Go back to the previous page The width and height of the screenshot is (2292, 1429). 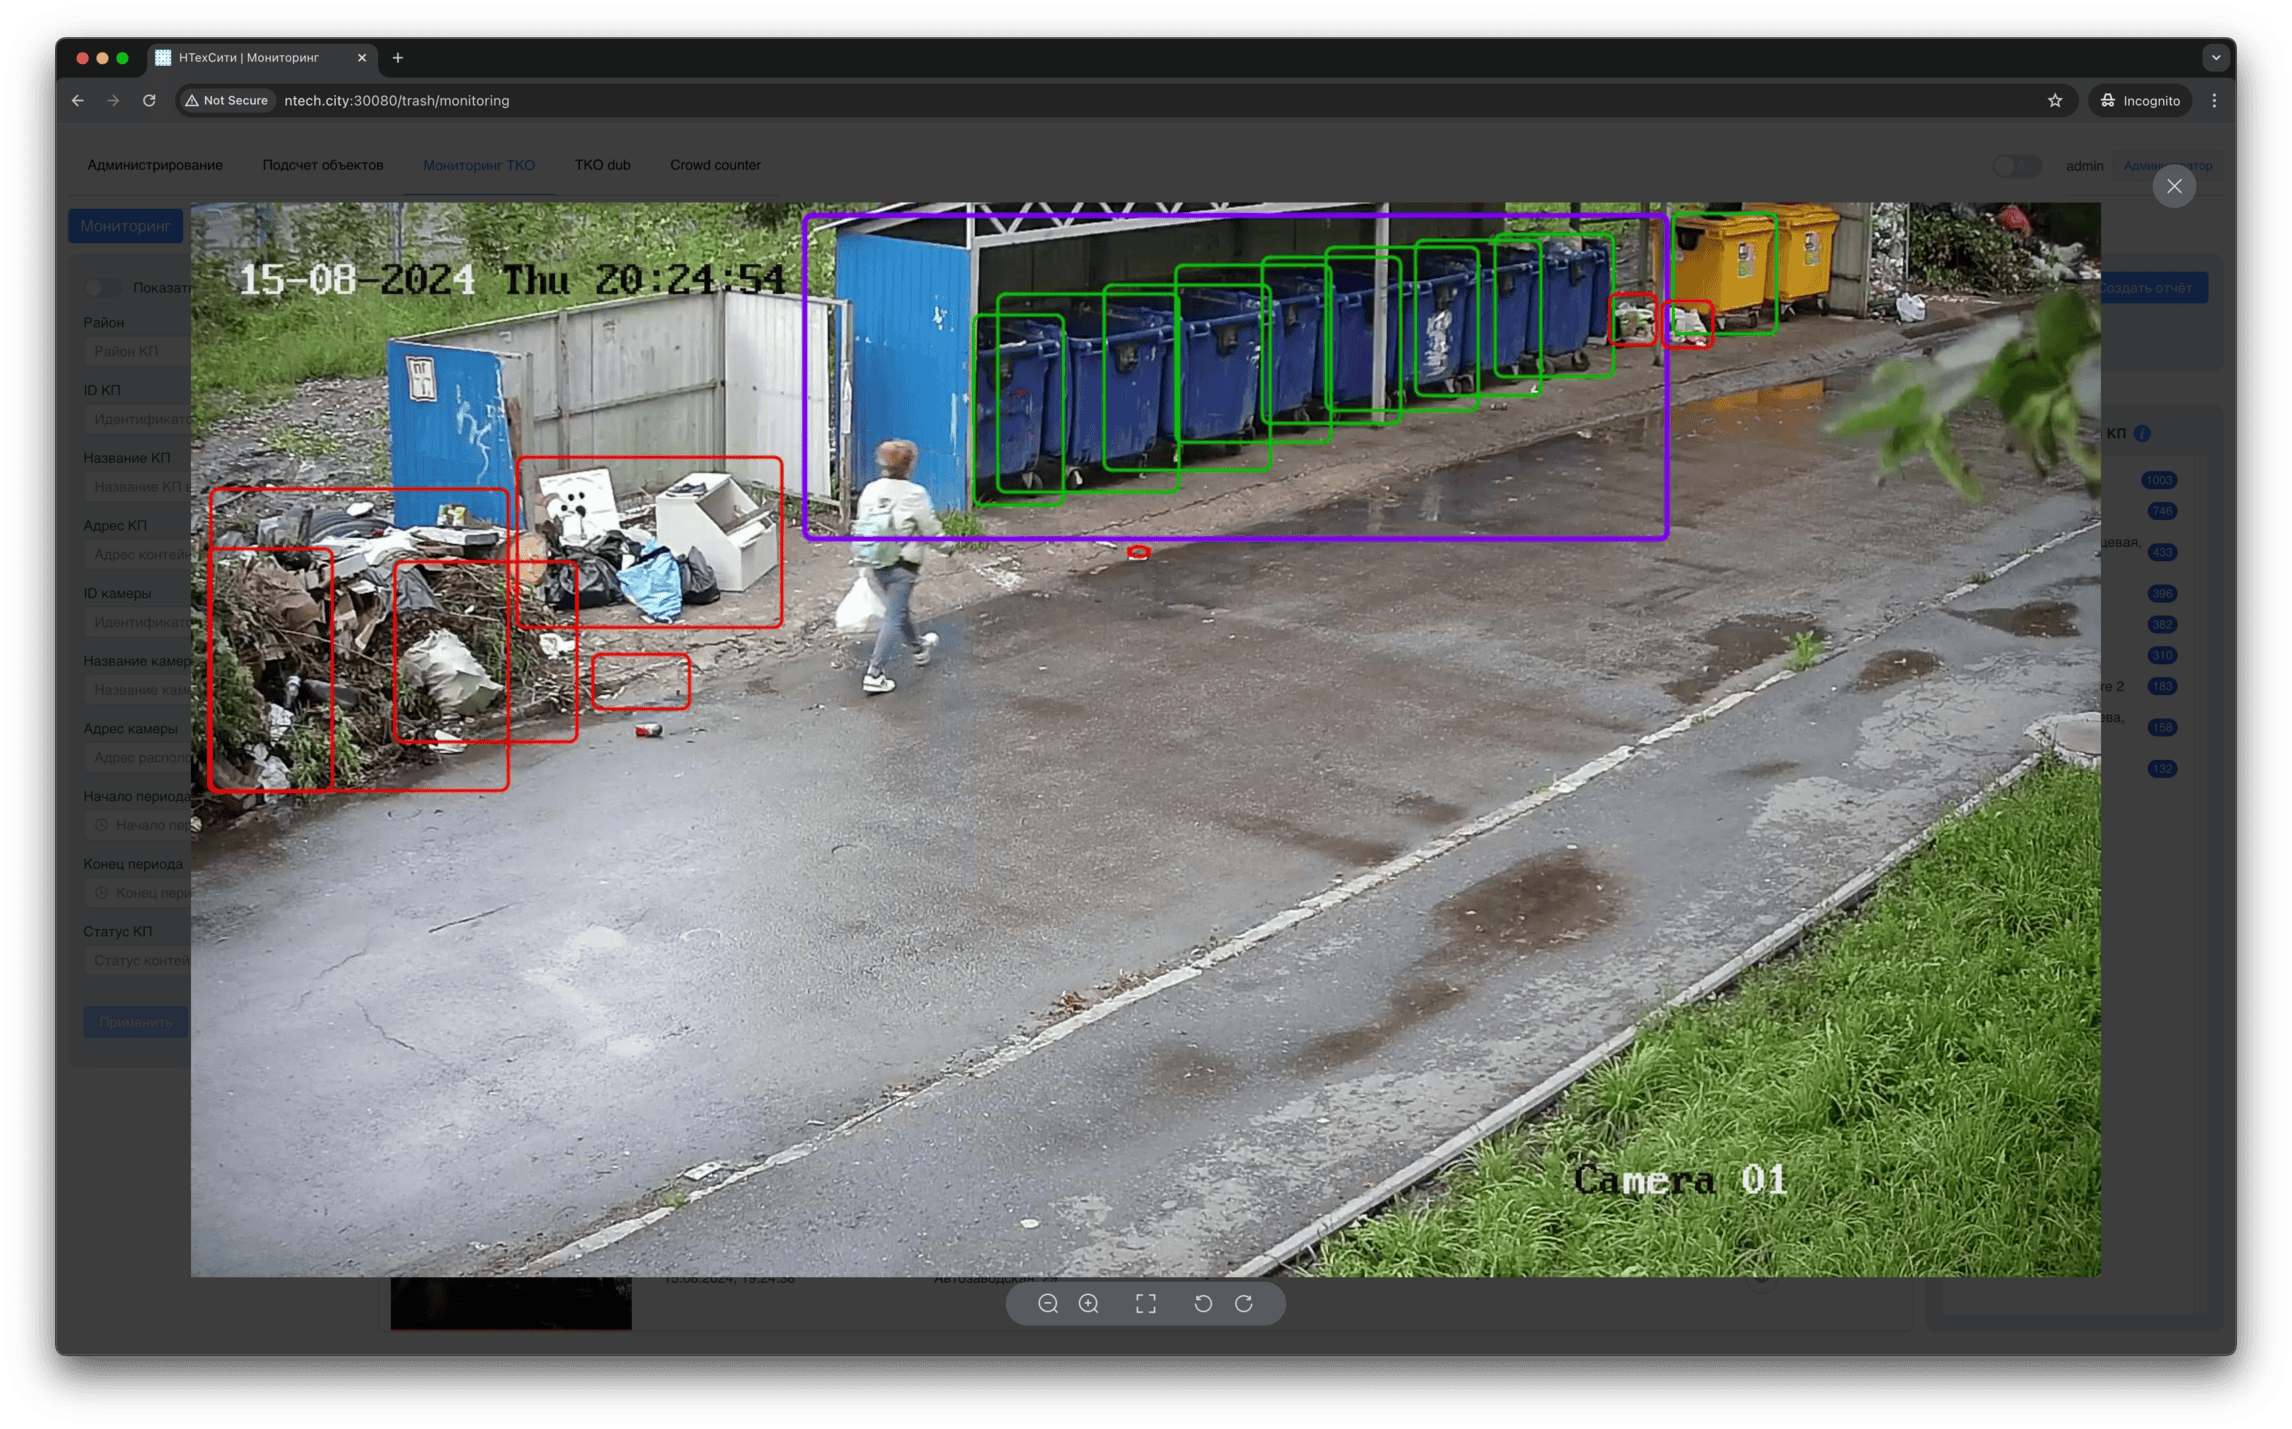78,100
